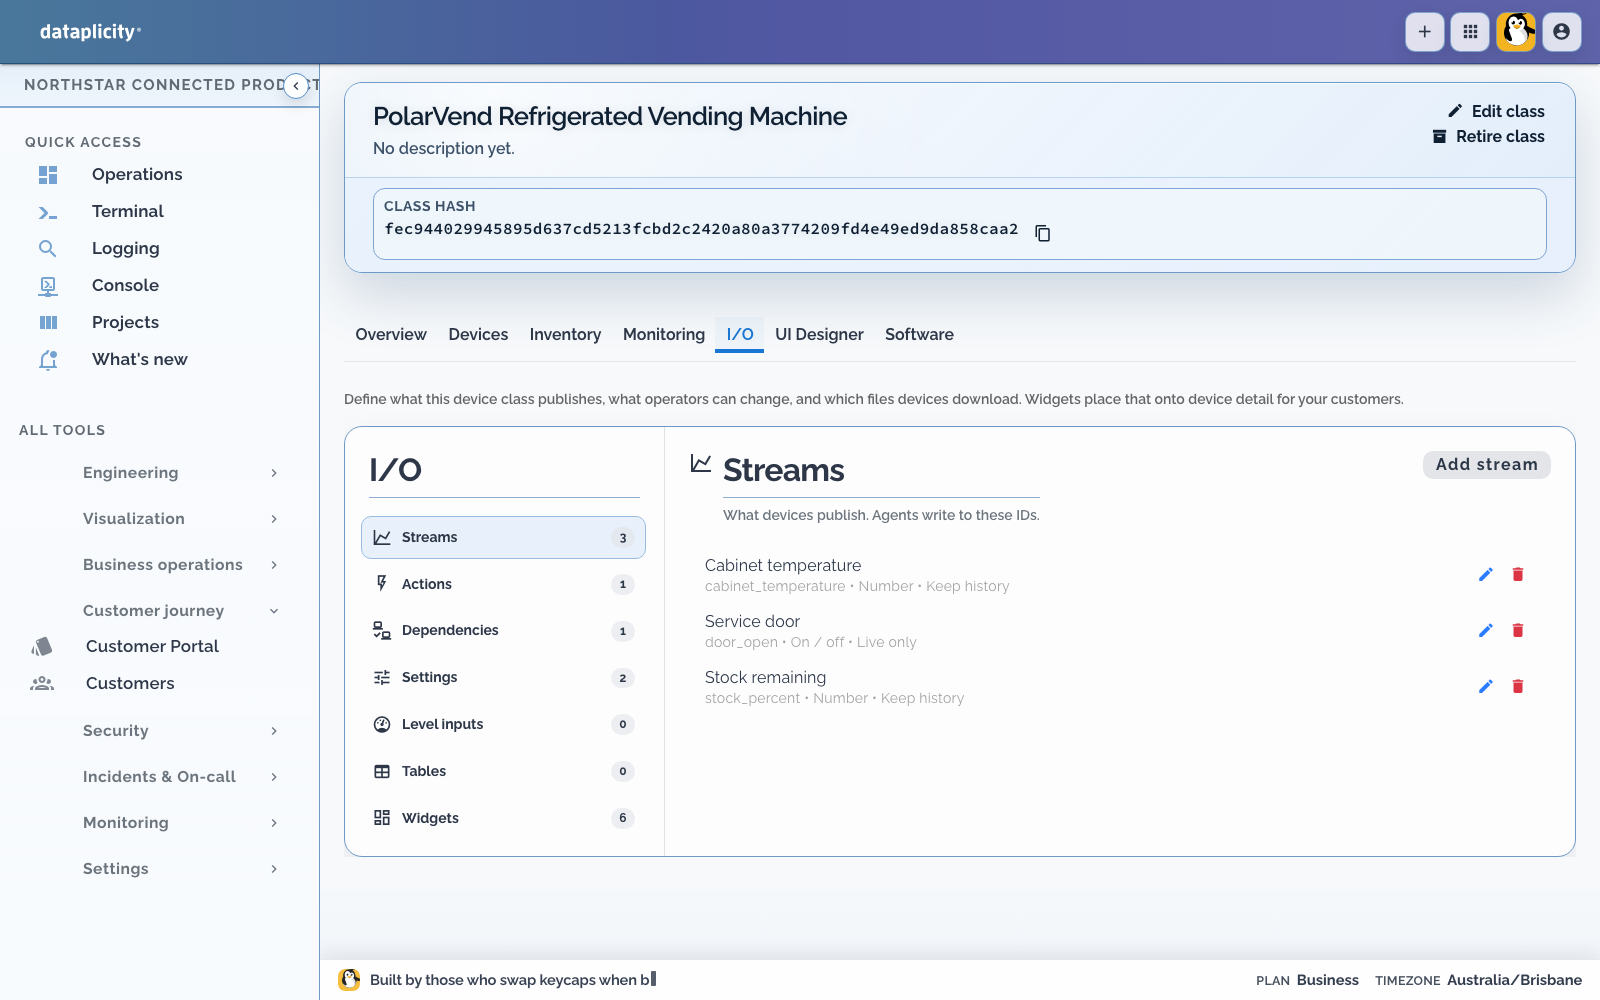Viewport: 1600px width, 1000px height.
Task: Switch to the Software tab
Action: 919,335
